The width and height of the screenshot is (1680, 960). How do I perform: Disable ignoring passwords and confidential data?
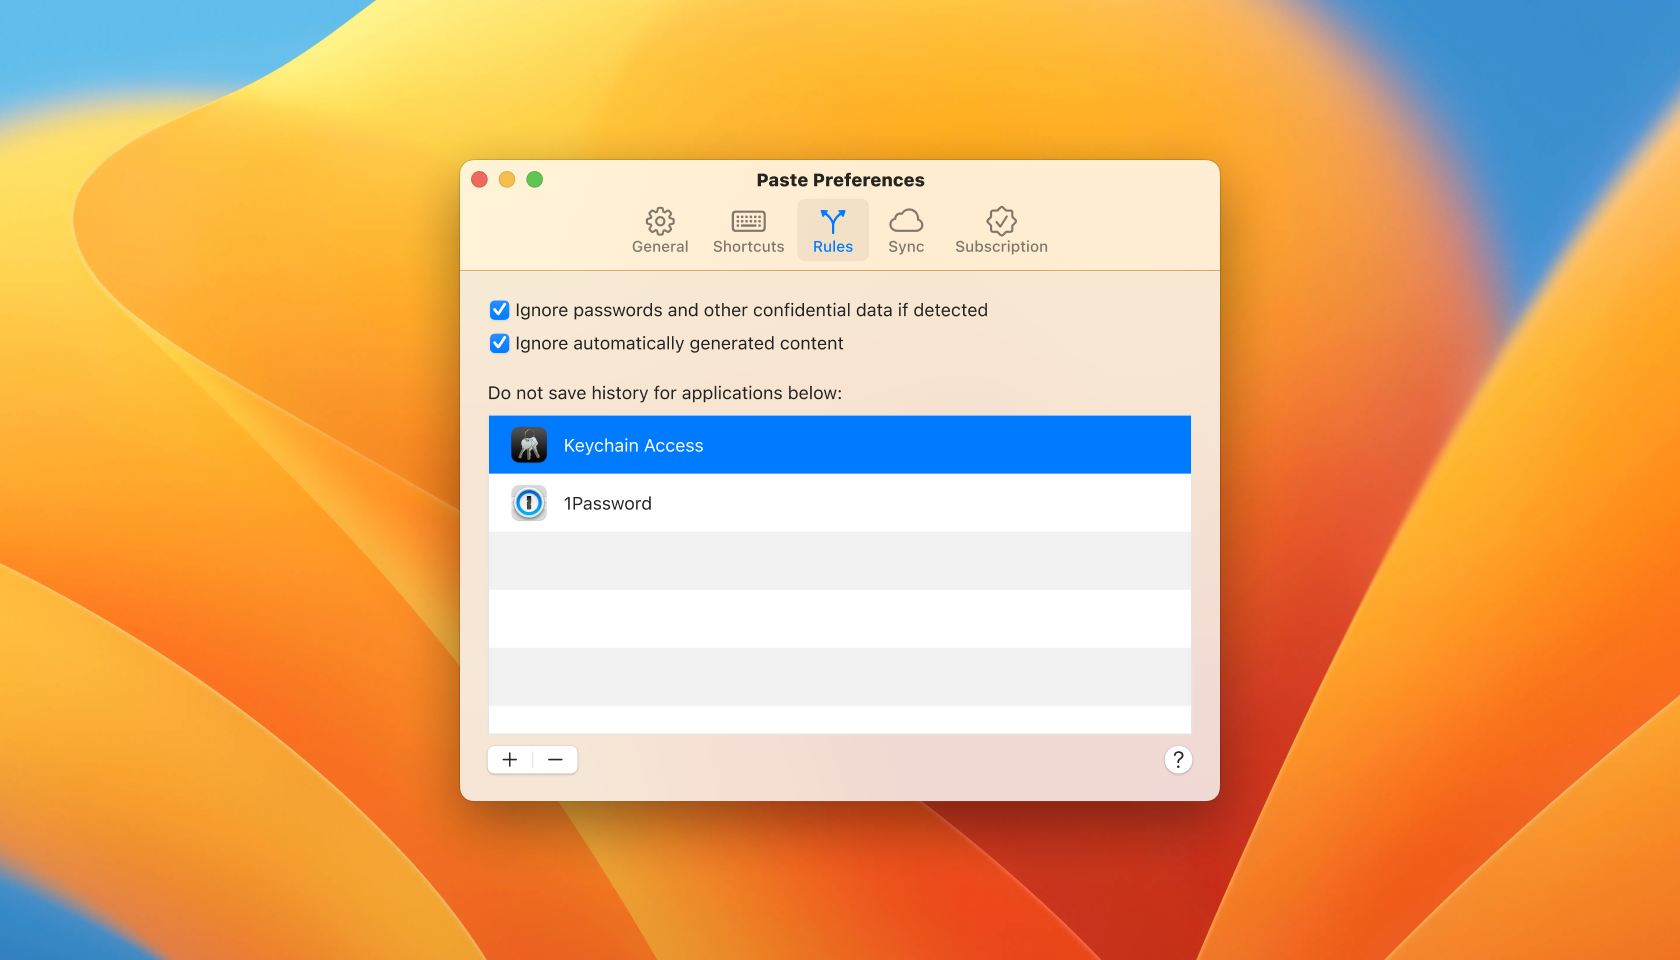[500, 310]
